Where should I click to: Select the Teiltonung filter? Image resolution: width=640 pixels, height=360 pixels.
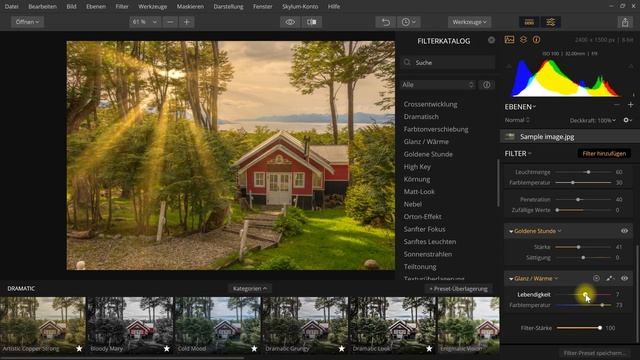pyautogui.click(x=420, y=267)
